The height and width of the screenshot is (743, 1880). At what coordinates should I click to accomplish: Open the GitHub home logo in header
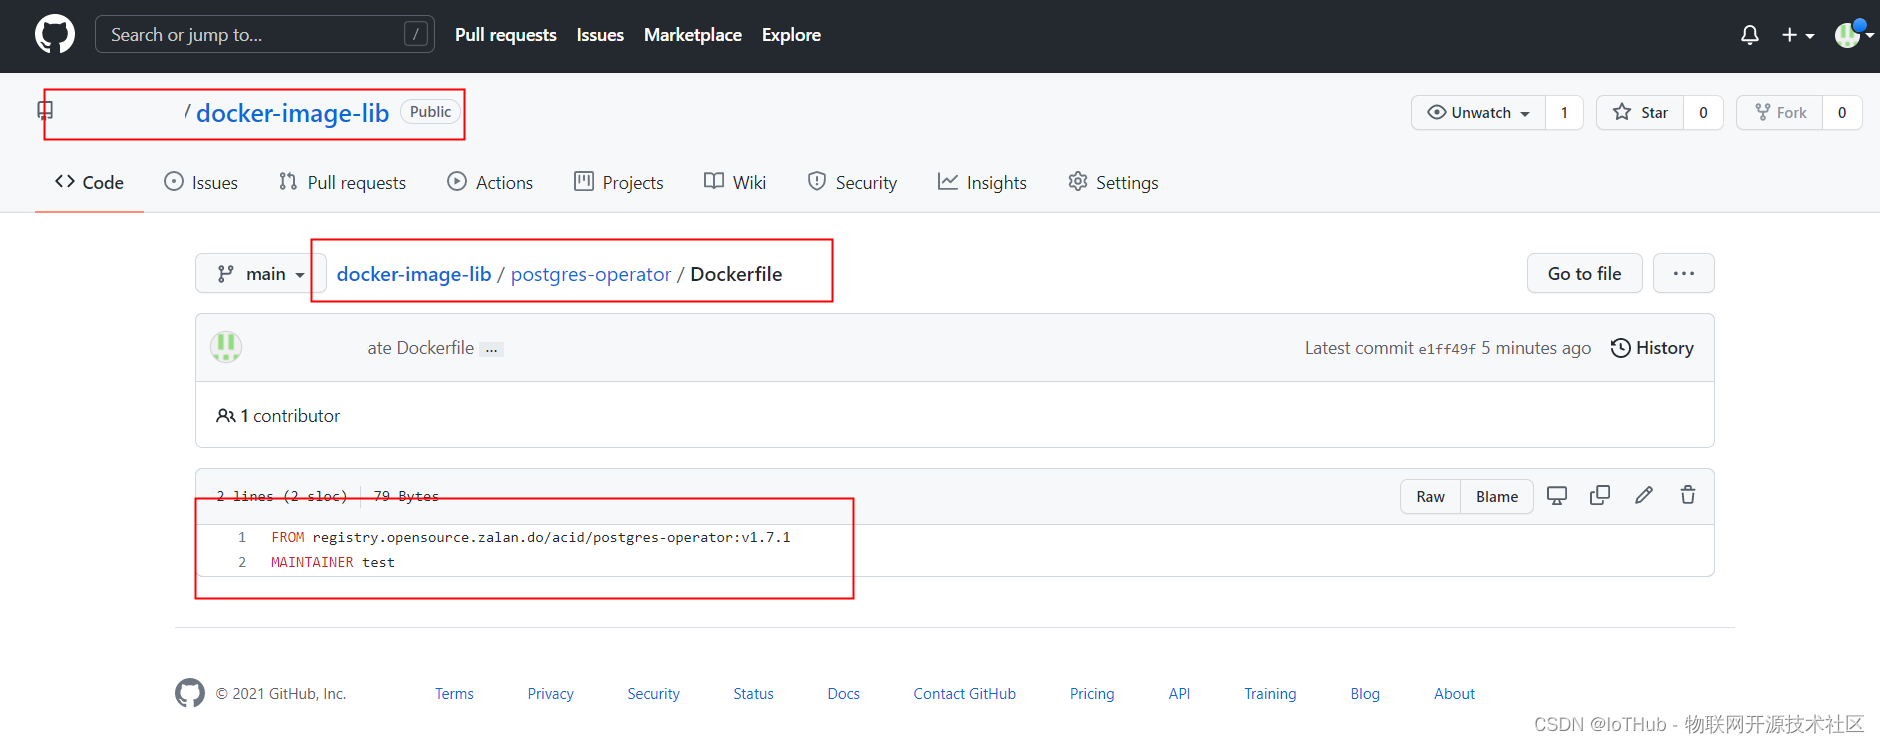point(55,34)
